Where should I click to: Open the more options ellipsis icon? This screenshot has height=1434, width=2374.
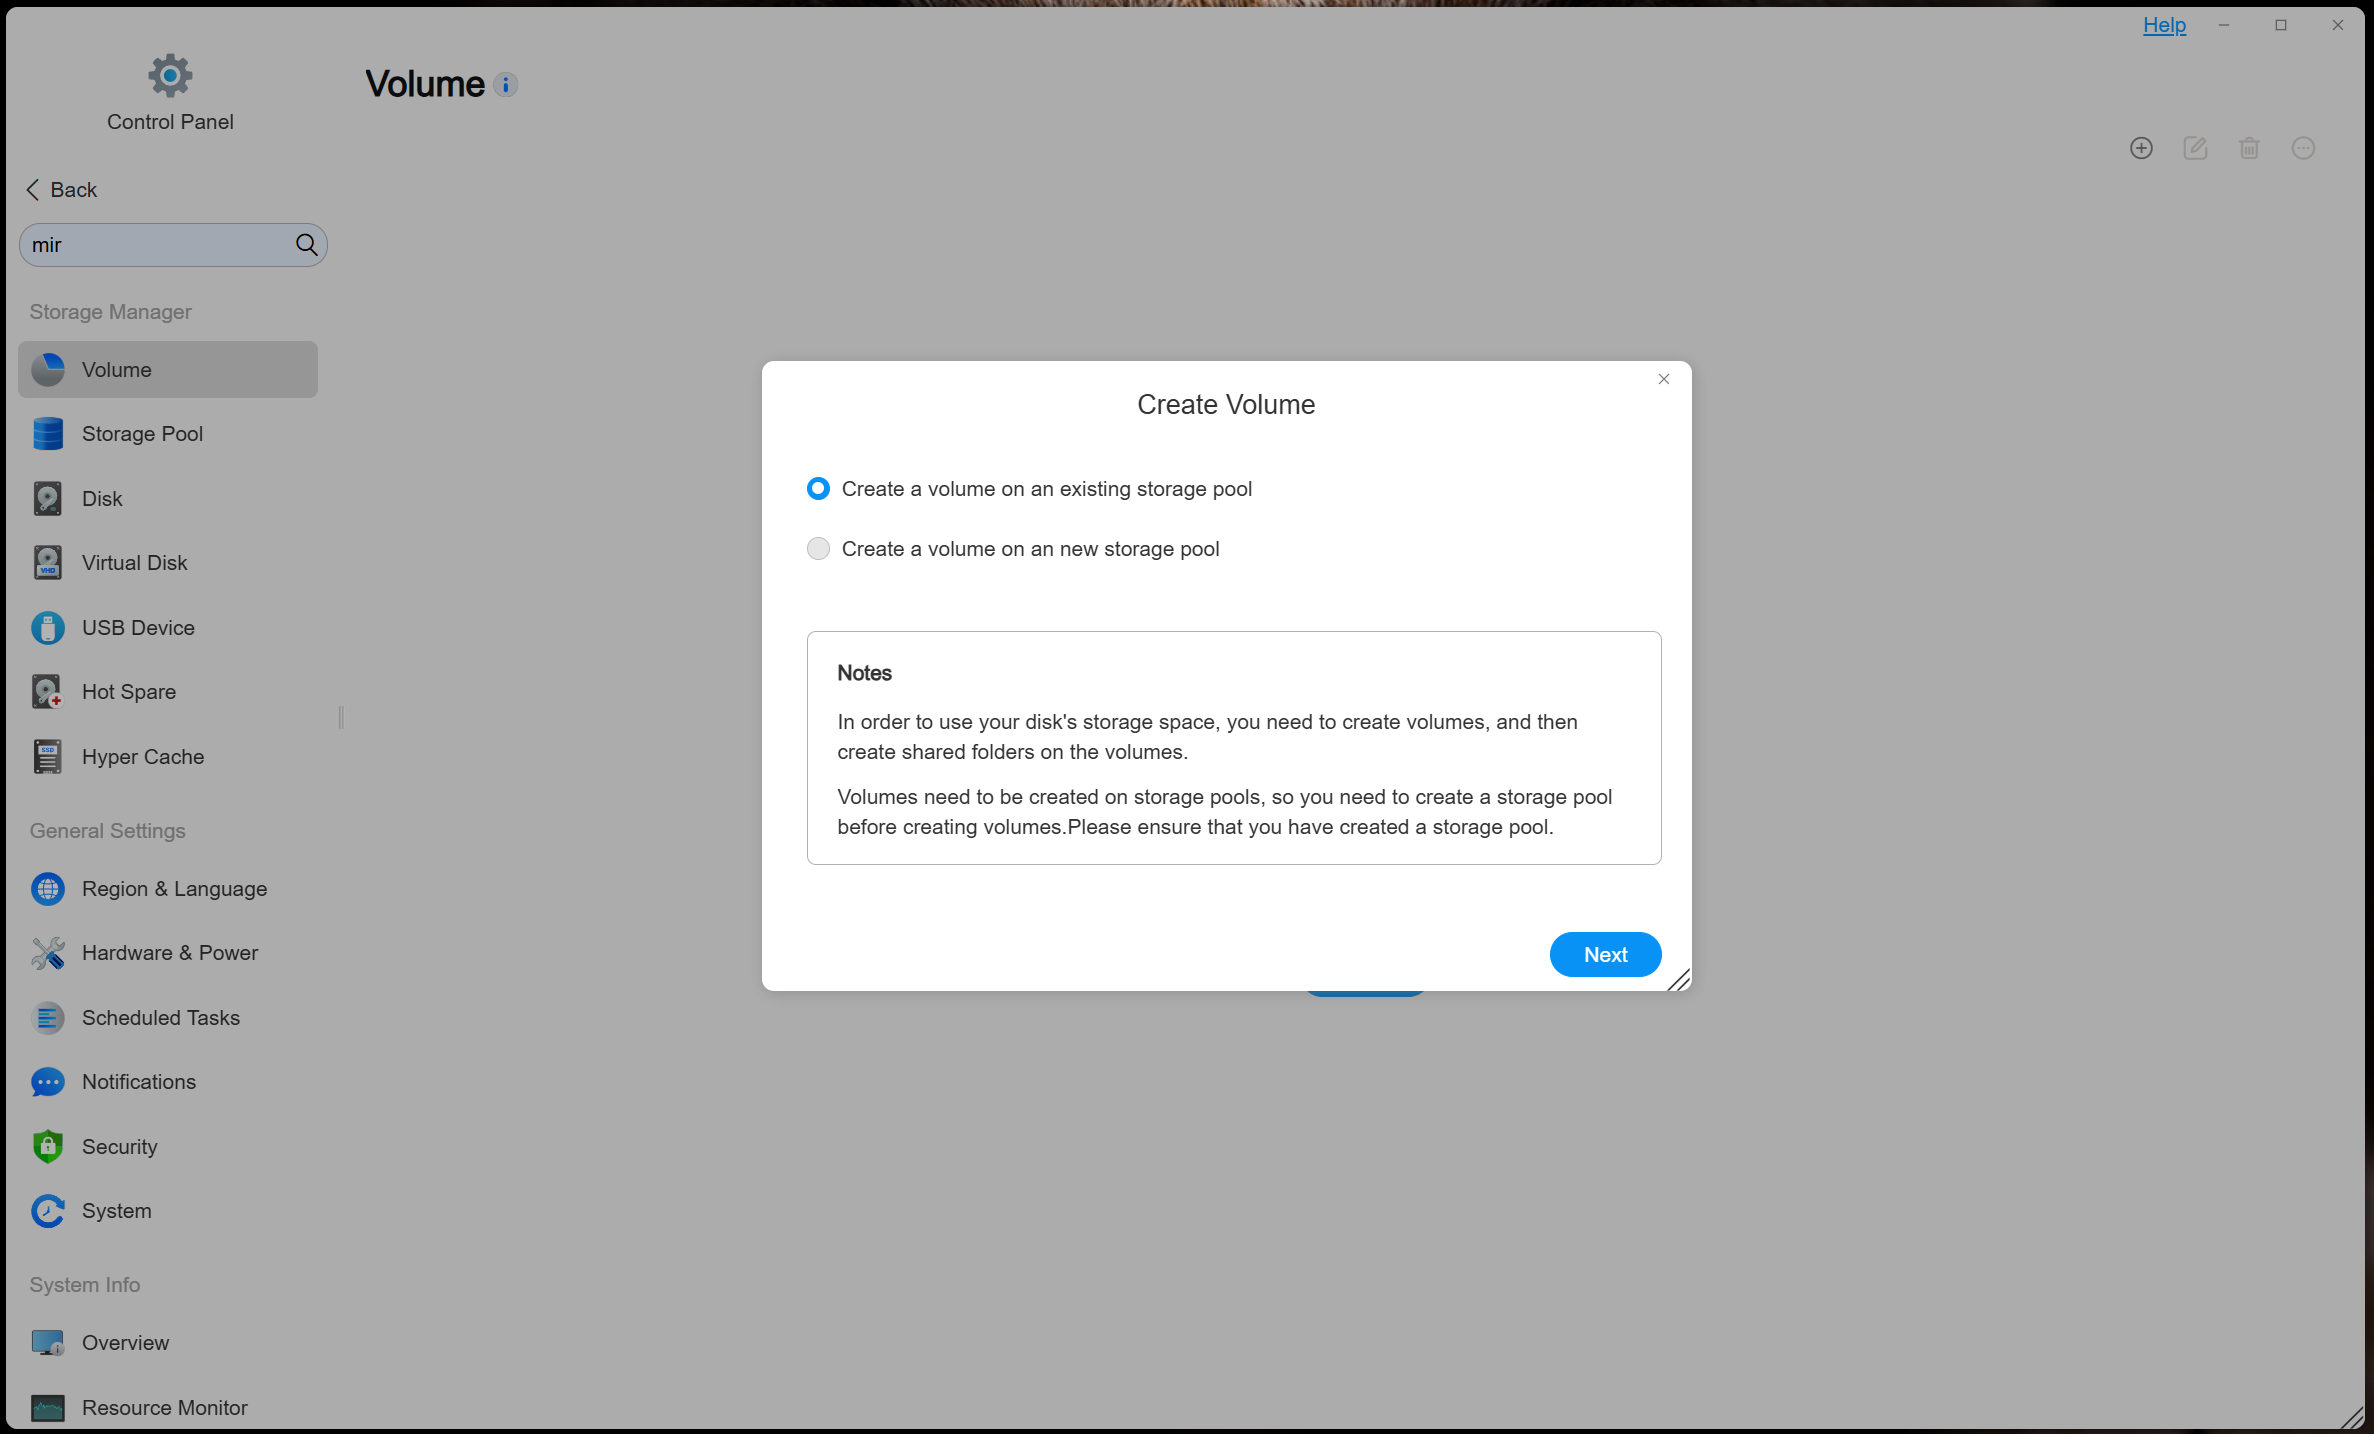(x=2303, y=149)
